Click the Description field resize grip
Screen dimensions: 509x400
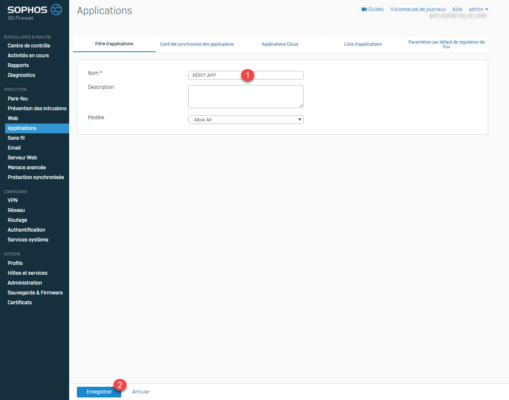tap(301, 105)
